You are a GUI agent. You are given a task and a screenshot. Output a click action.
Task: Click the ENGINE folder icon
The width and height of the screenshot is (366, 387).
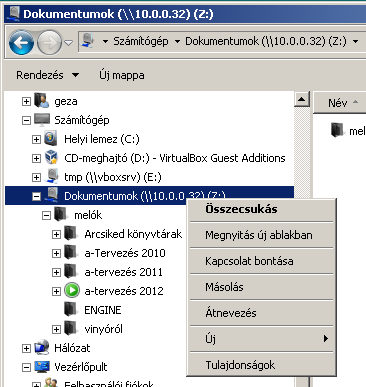click(71, 309)
